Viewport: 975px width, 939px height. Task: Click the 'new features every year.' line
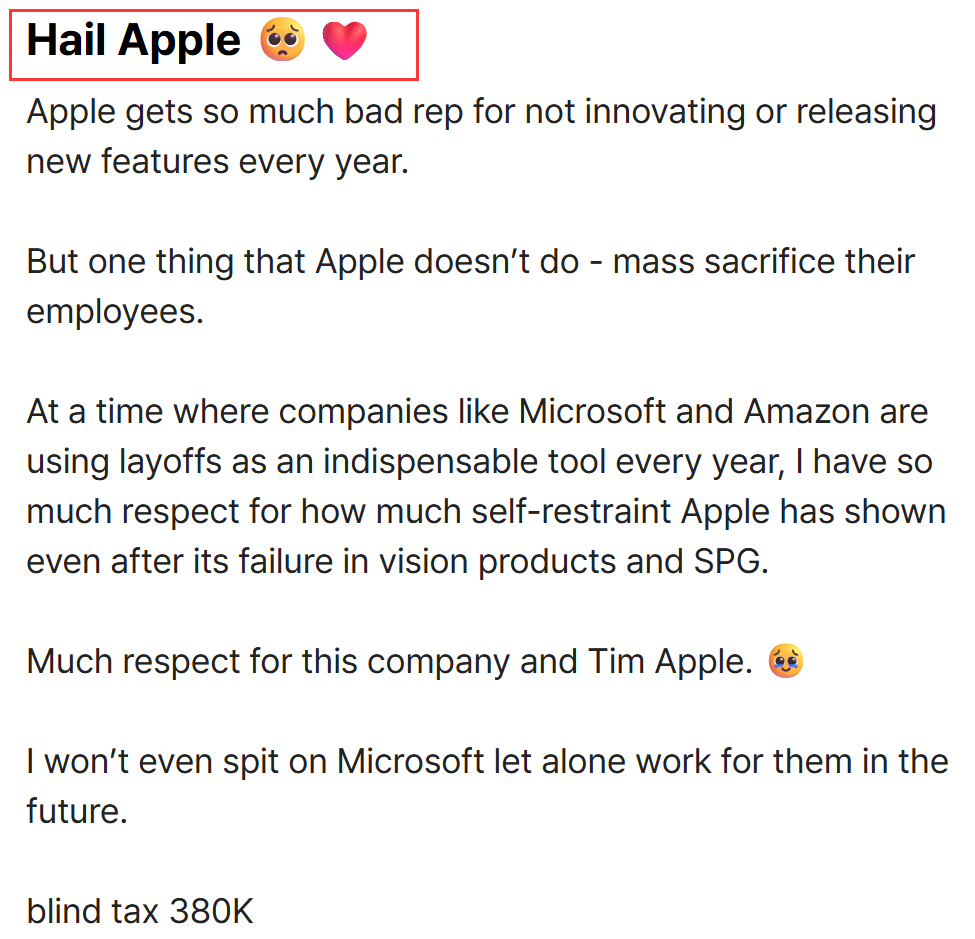[218, 162]
